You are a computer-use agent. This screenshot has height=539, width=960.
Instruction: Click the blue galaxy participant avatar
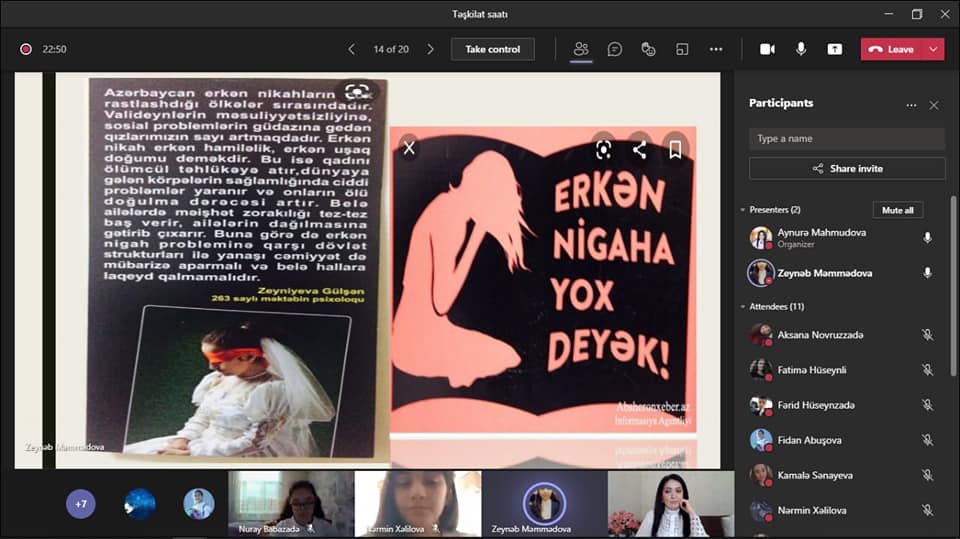[x=140, y=504]
